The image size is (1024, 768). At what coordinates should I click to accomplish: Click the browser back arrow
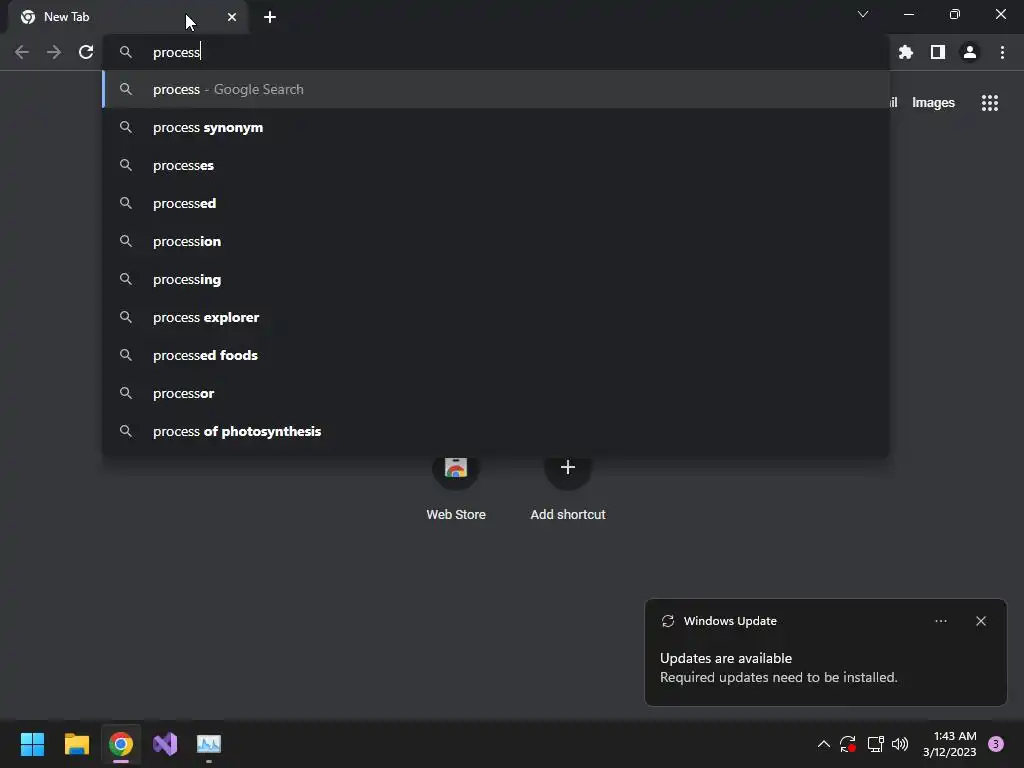click(22, 52)
